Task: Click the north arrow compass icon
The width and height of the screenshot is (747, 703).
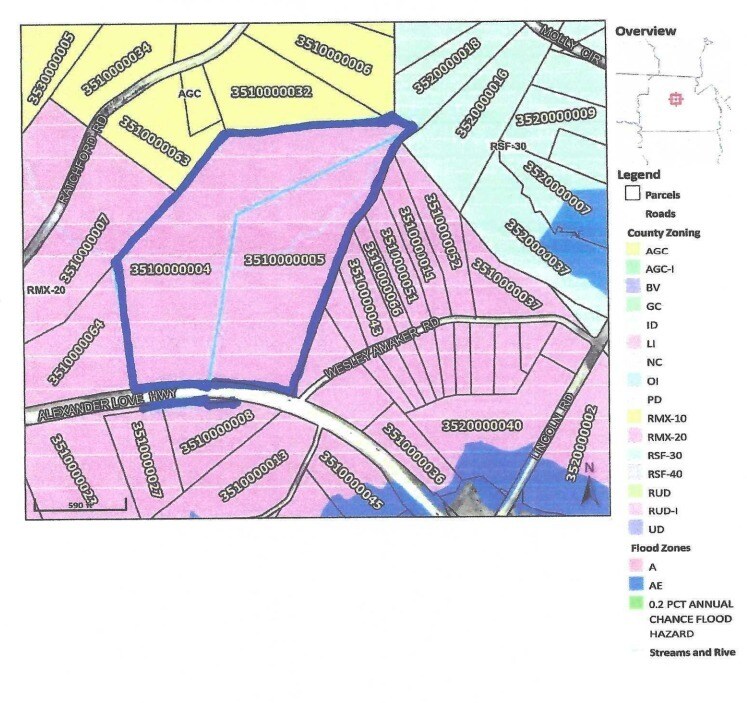Action: 590,486
